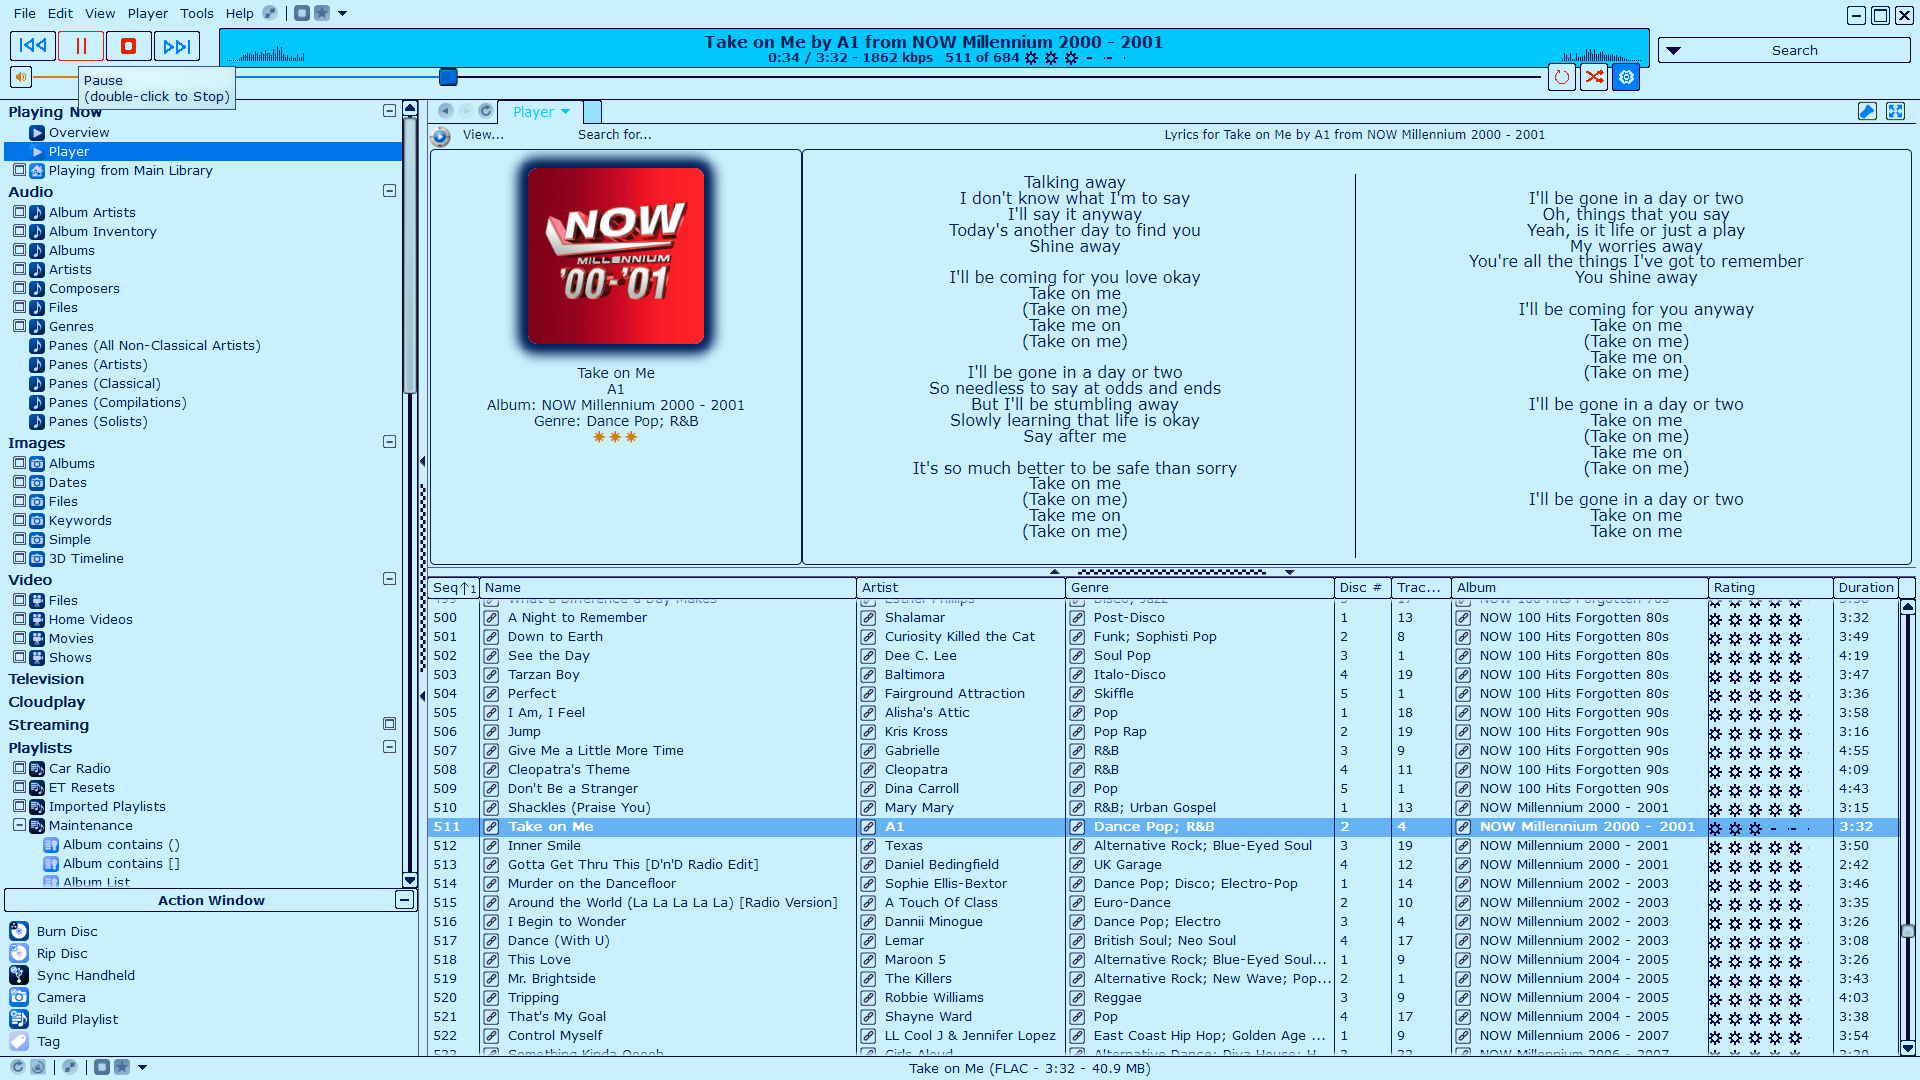
Task: Pause the playing track
Action: click(x=81, y=46)
